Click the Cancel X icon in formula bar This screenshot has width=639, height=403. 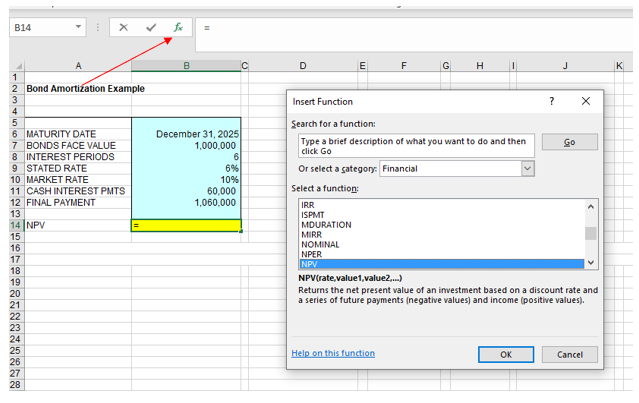coord(124,28)
